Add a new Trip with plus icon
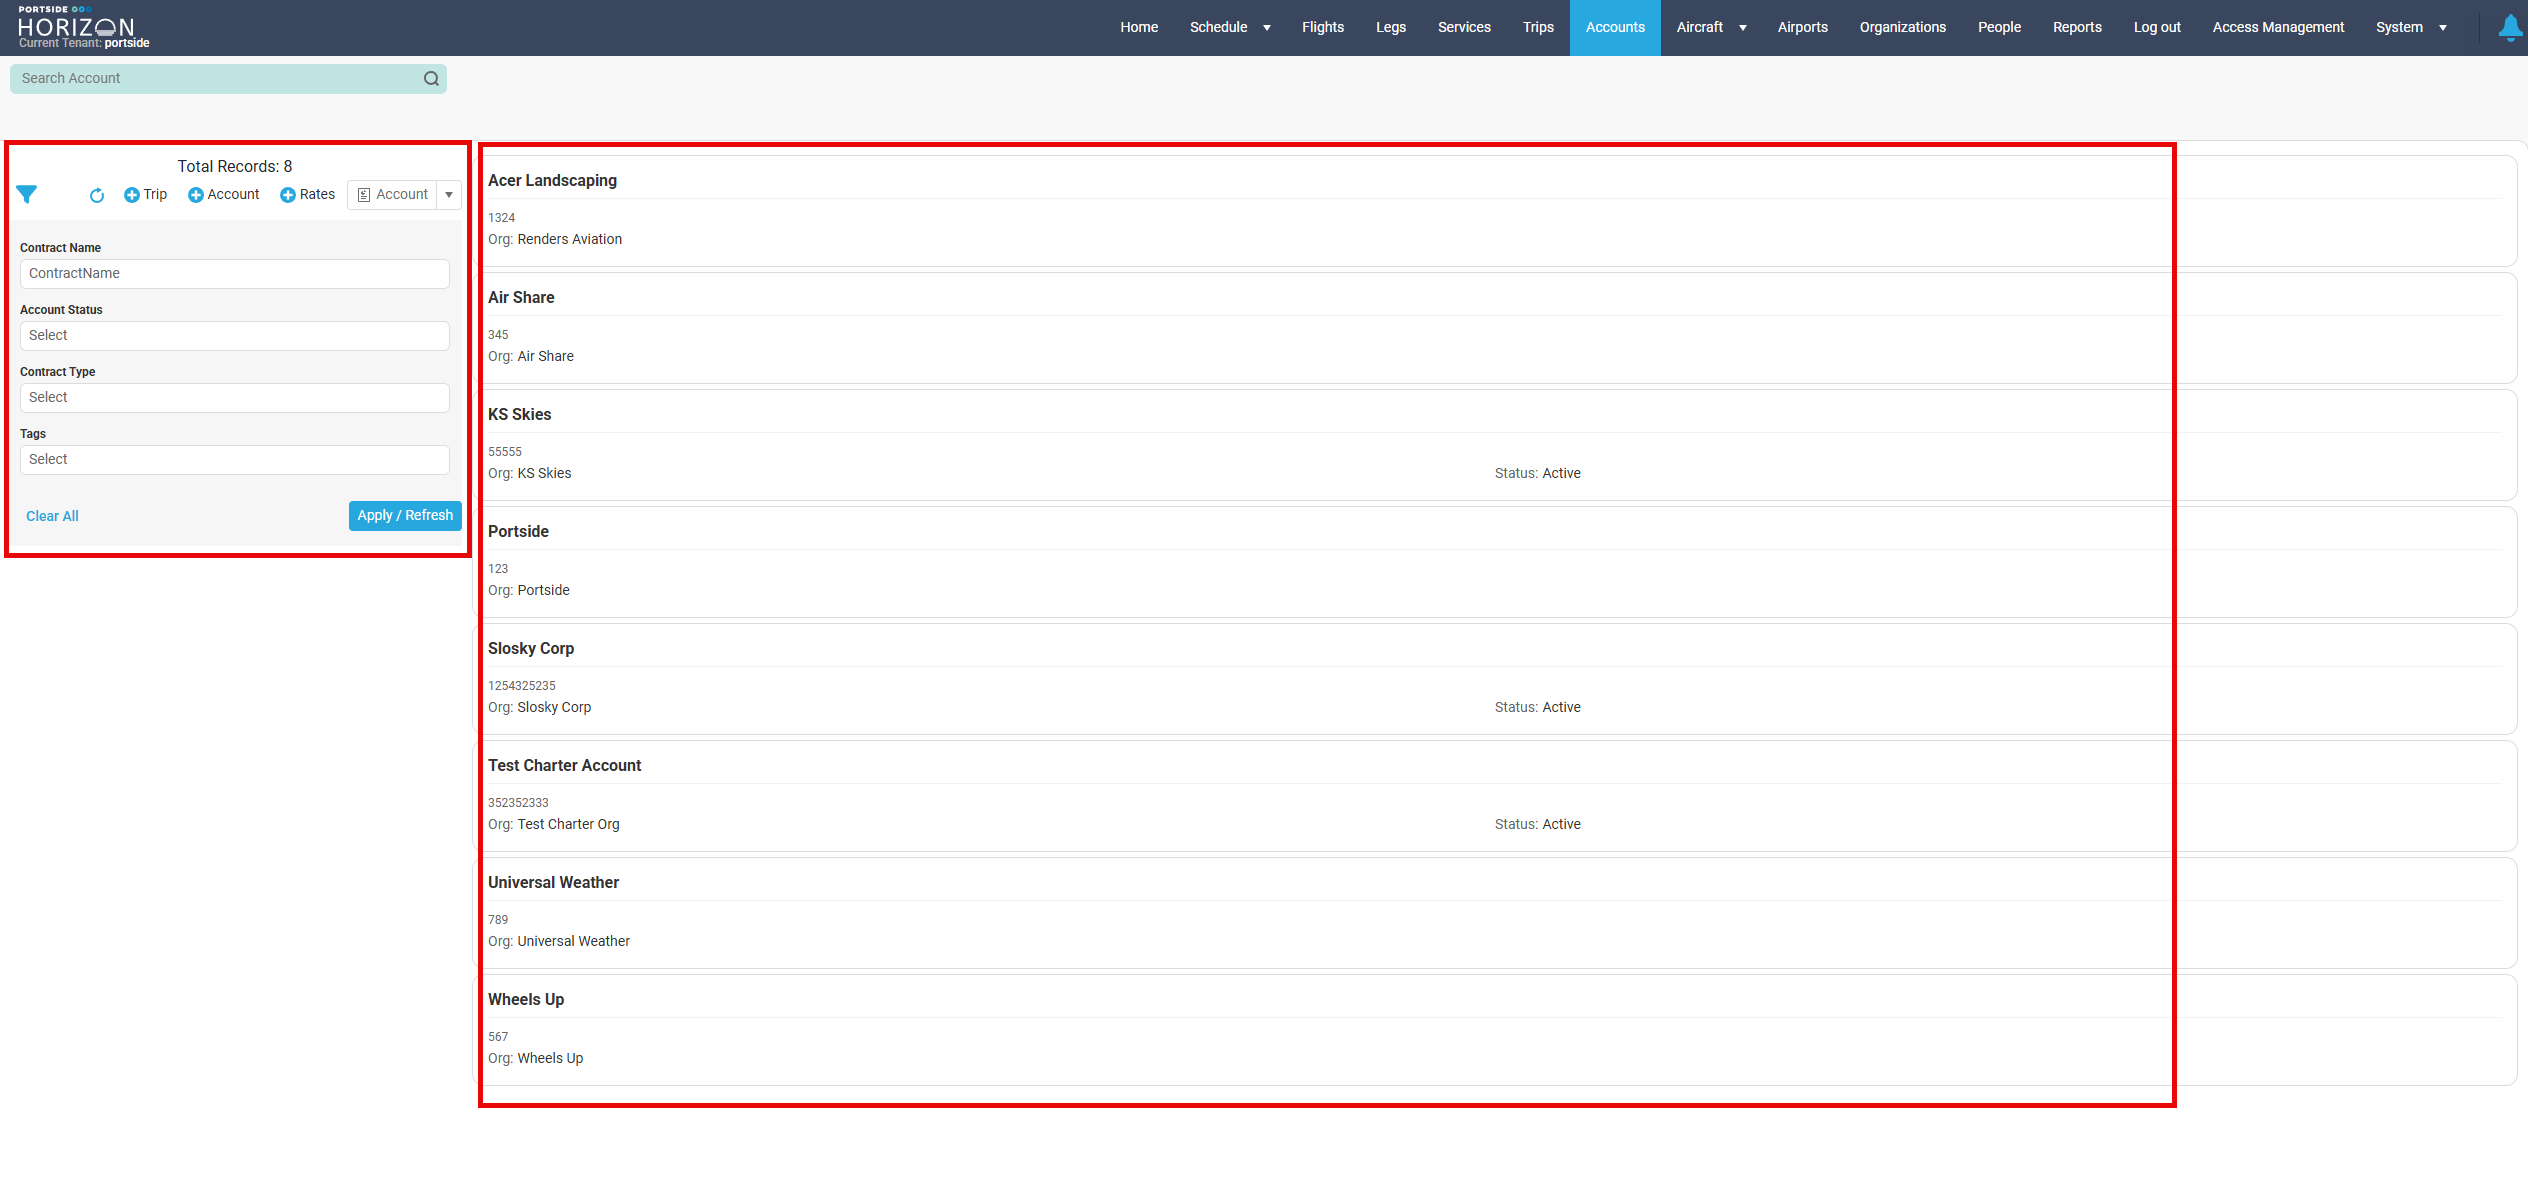 point(145,195)
